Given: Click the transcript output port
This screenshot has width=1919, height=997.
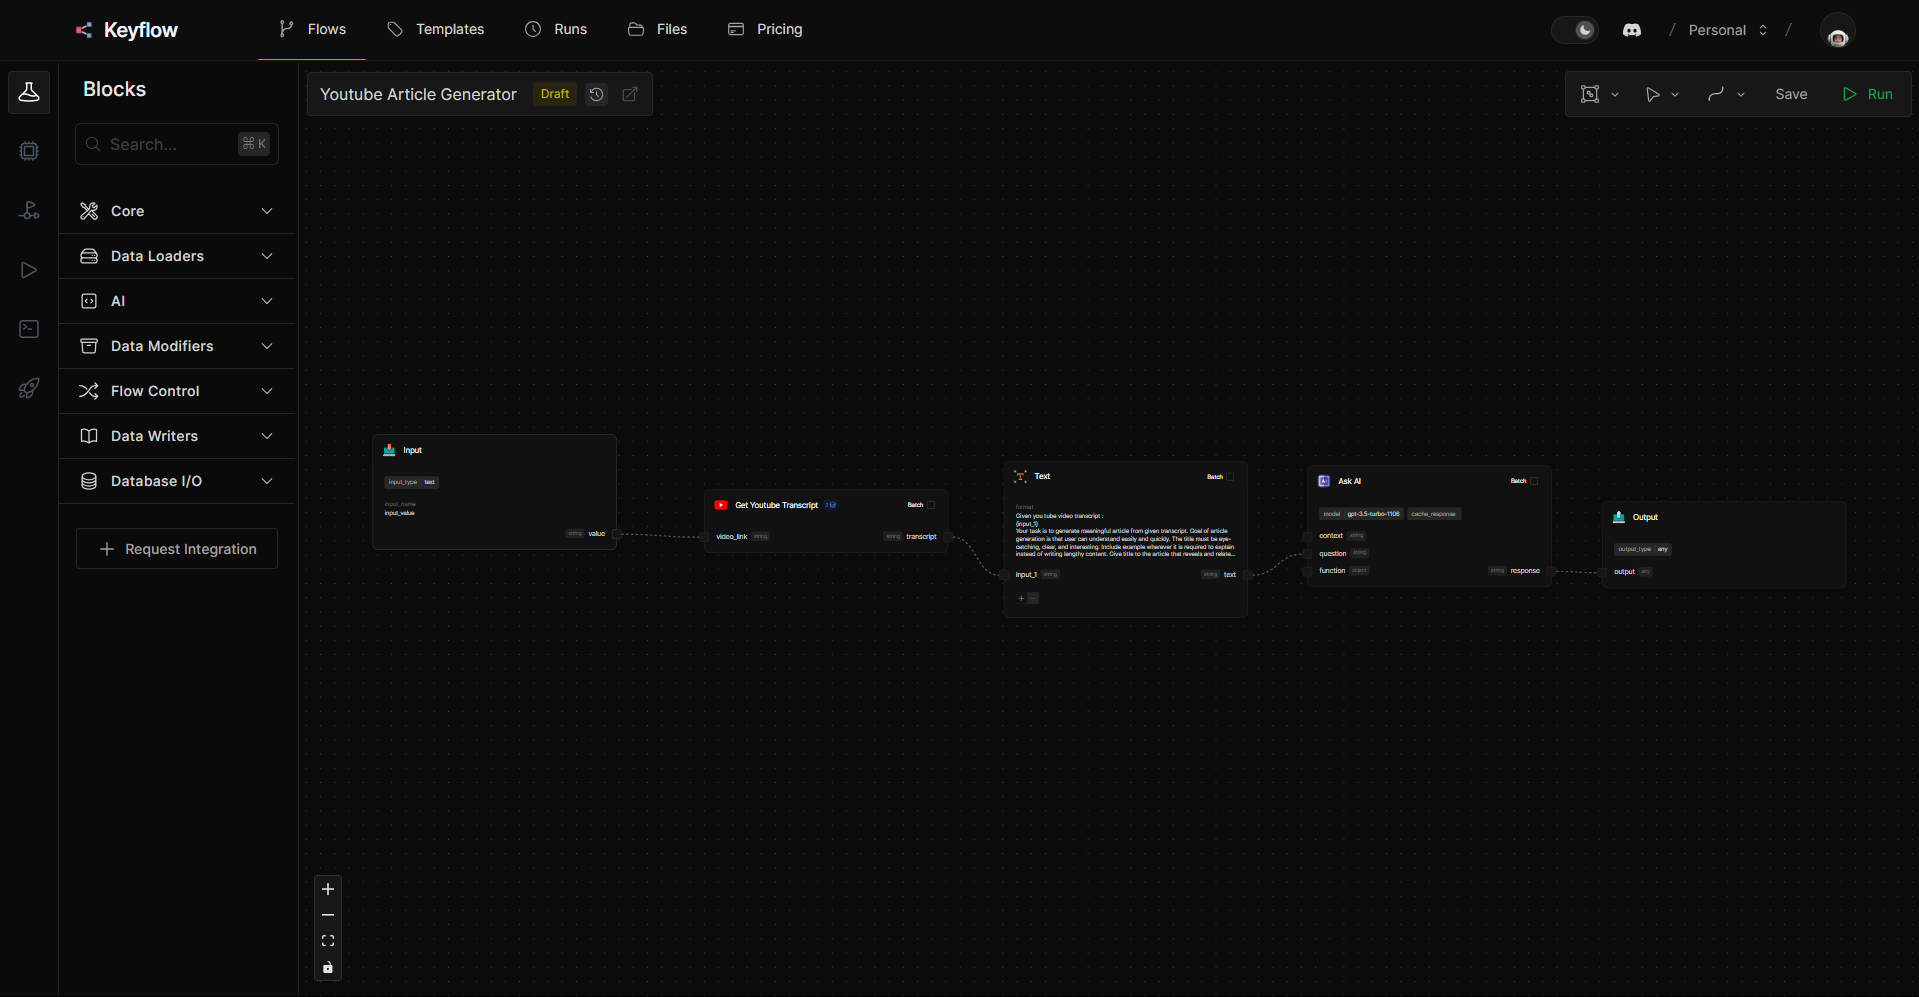Looking at the screenshot, I should [948, 537].
